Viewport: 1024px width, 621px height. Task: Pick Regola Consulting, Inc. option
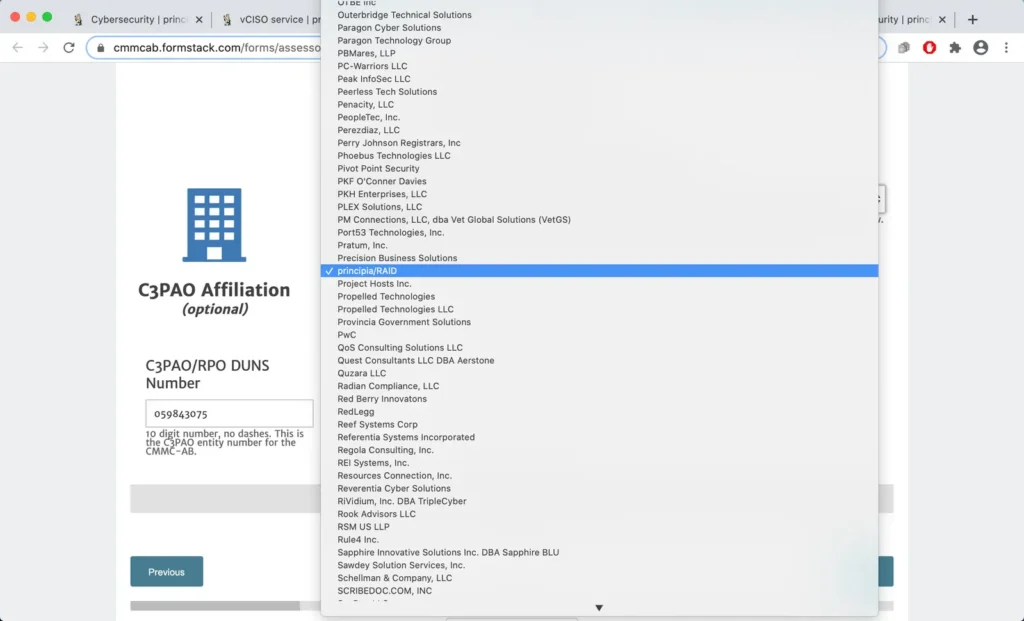pyautogui.click(x=599, y=450)
